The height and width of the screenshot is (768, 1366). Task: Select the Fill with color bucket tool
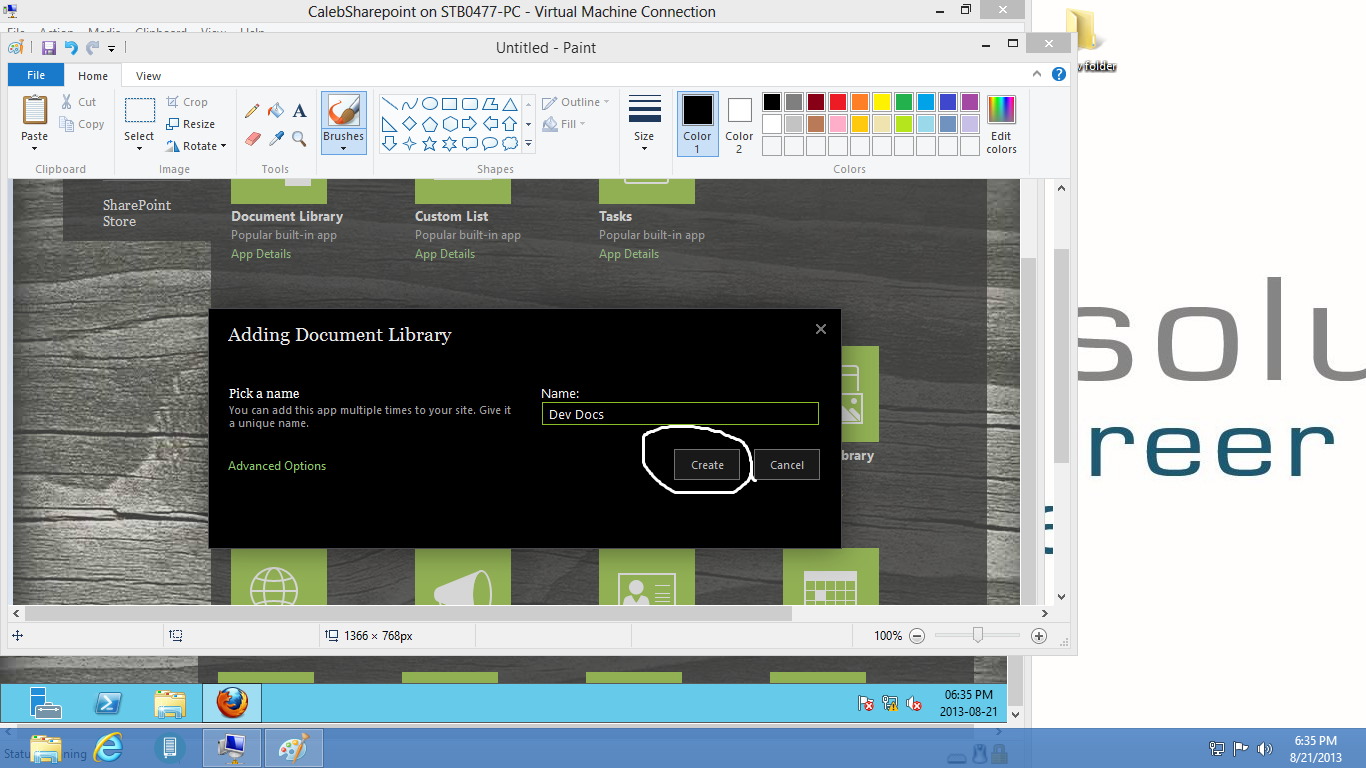pos(276,111)
